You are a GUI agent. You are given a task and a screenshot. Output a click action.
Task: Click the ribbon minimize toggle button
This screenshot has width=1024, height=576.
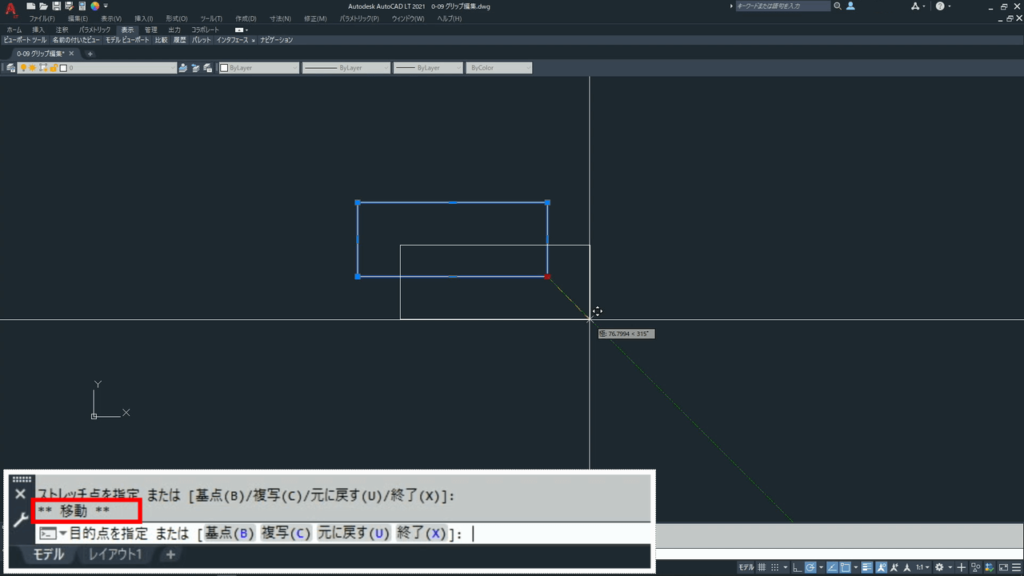coord(239,30)
